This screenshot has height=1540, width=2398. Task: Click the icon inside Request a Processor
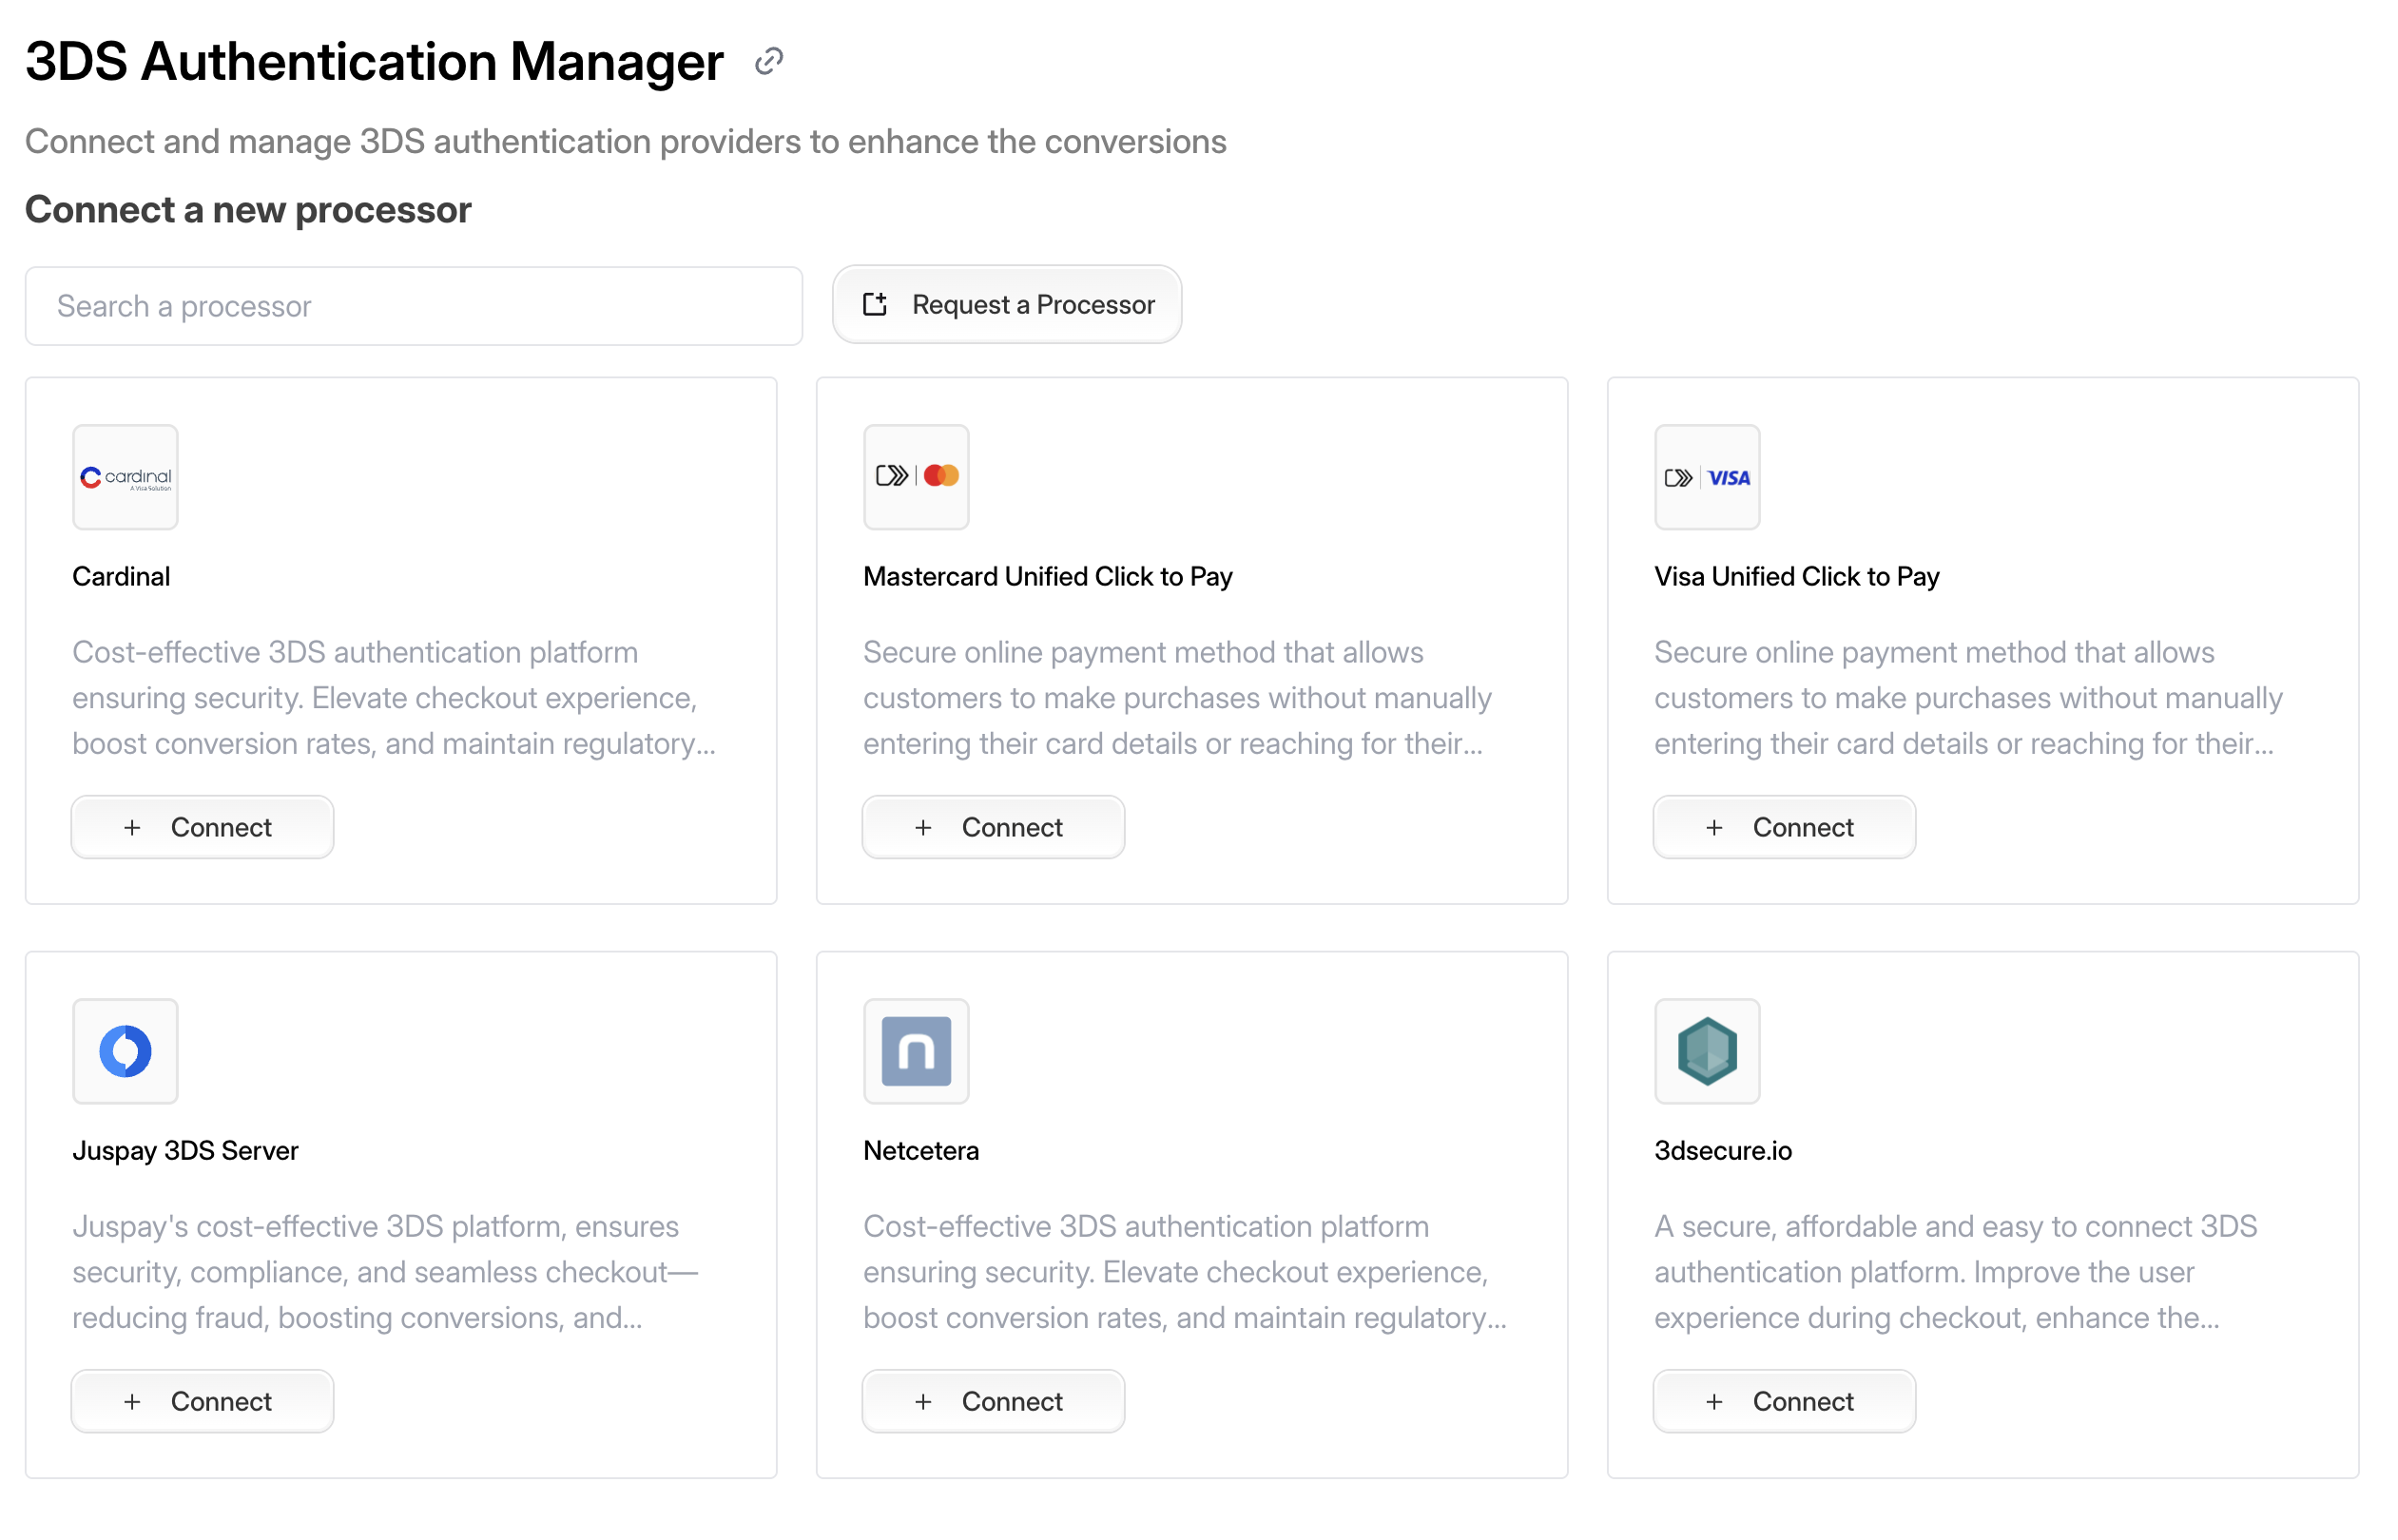tap(875, 304)
